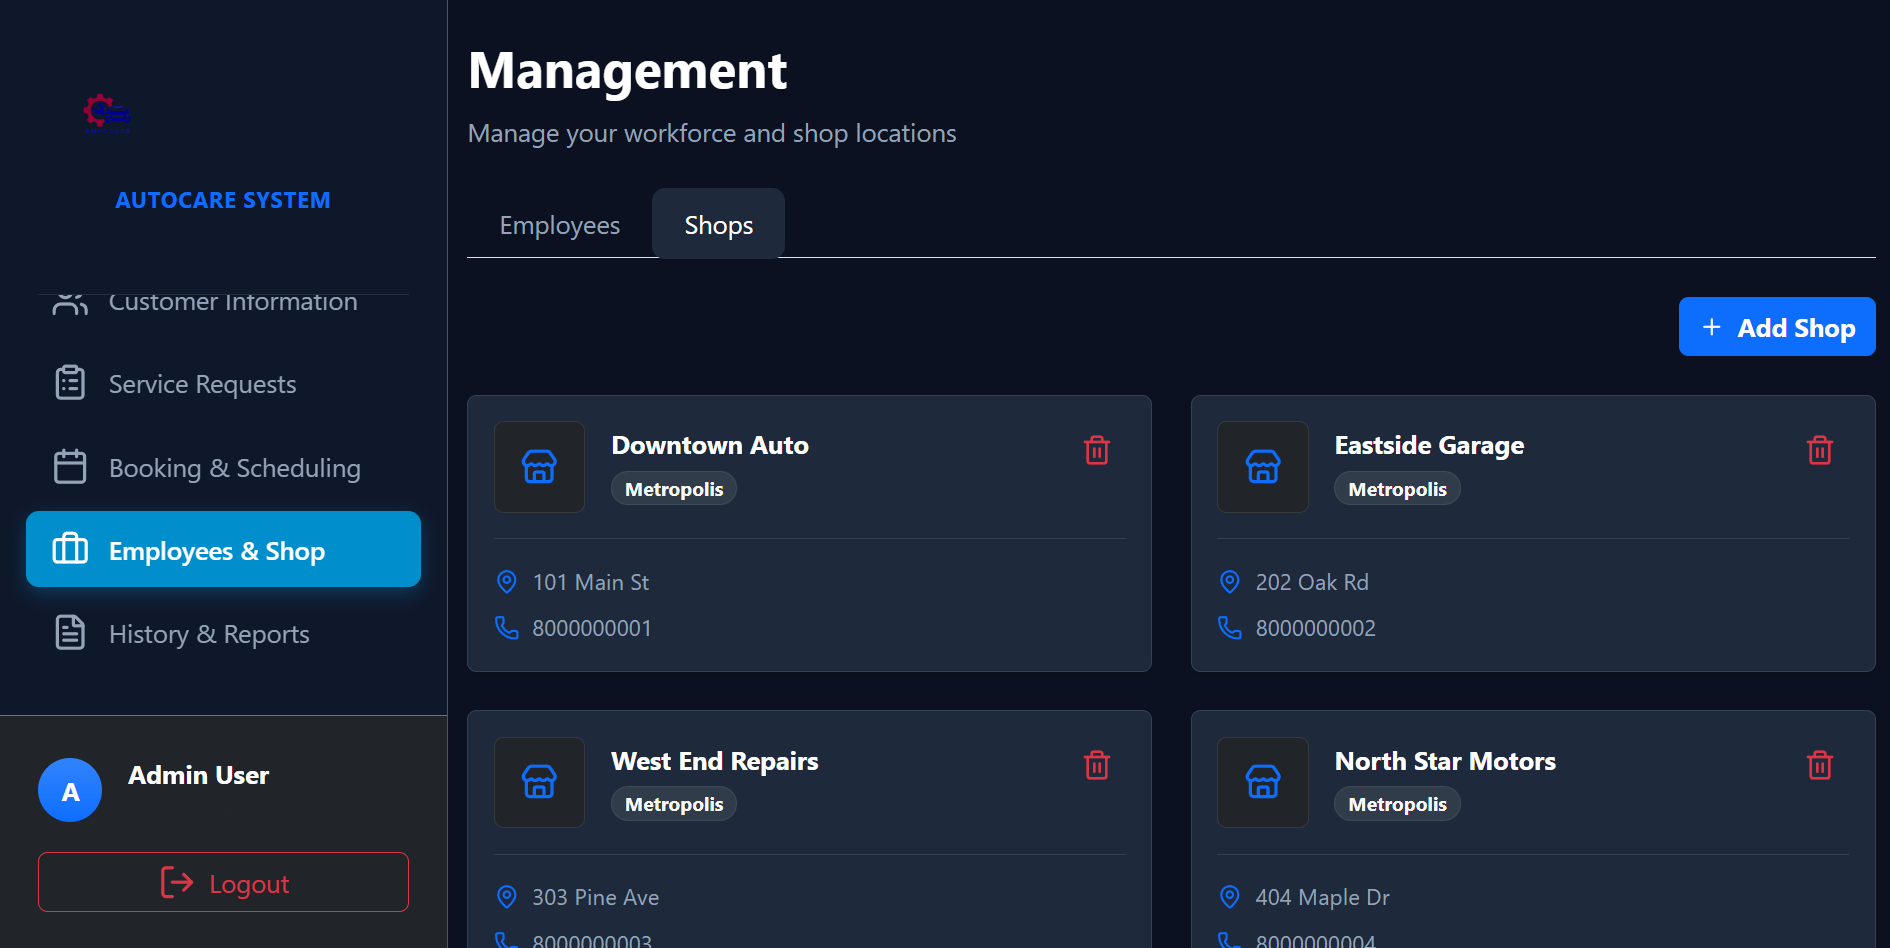Delete the Downtown Auto shop
1890x948 pixels.
tap(1097, 450)
